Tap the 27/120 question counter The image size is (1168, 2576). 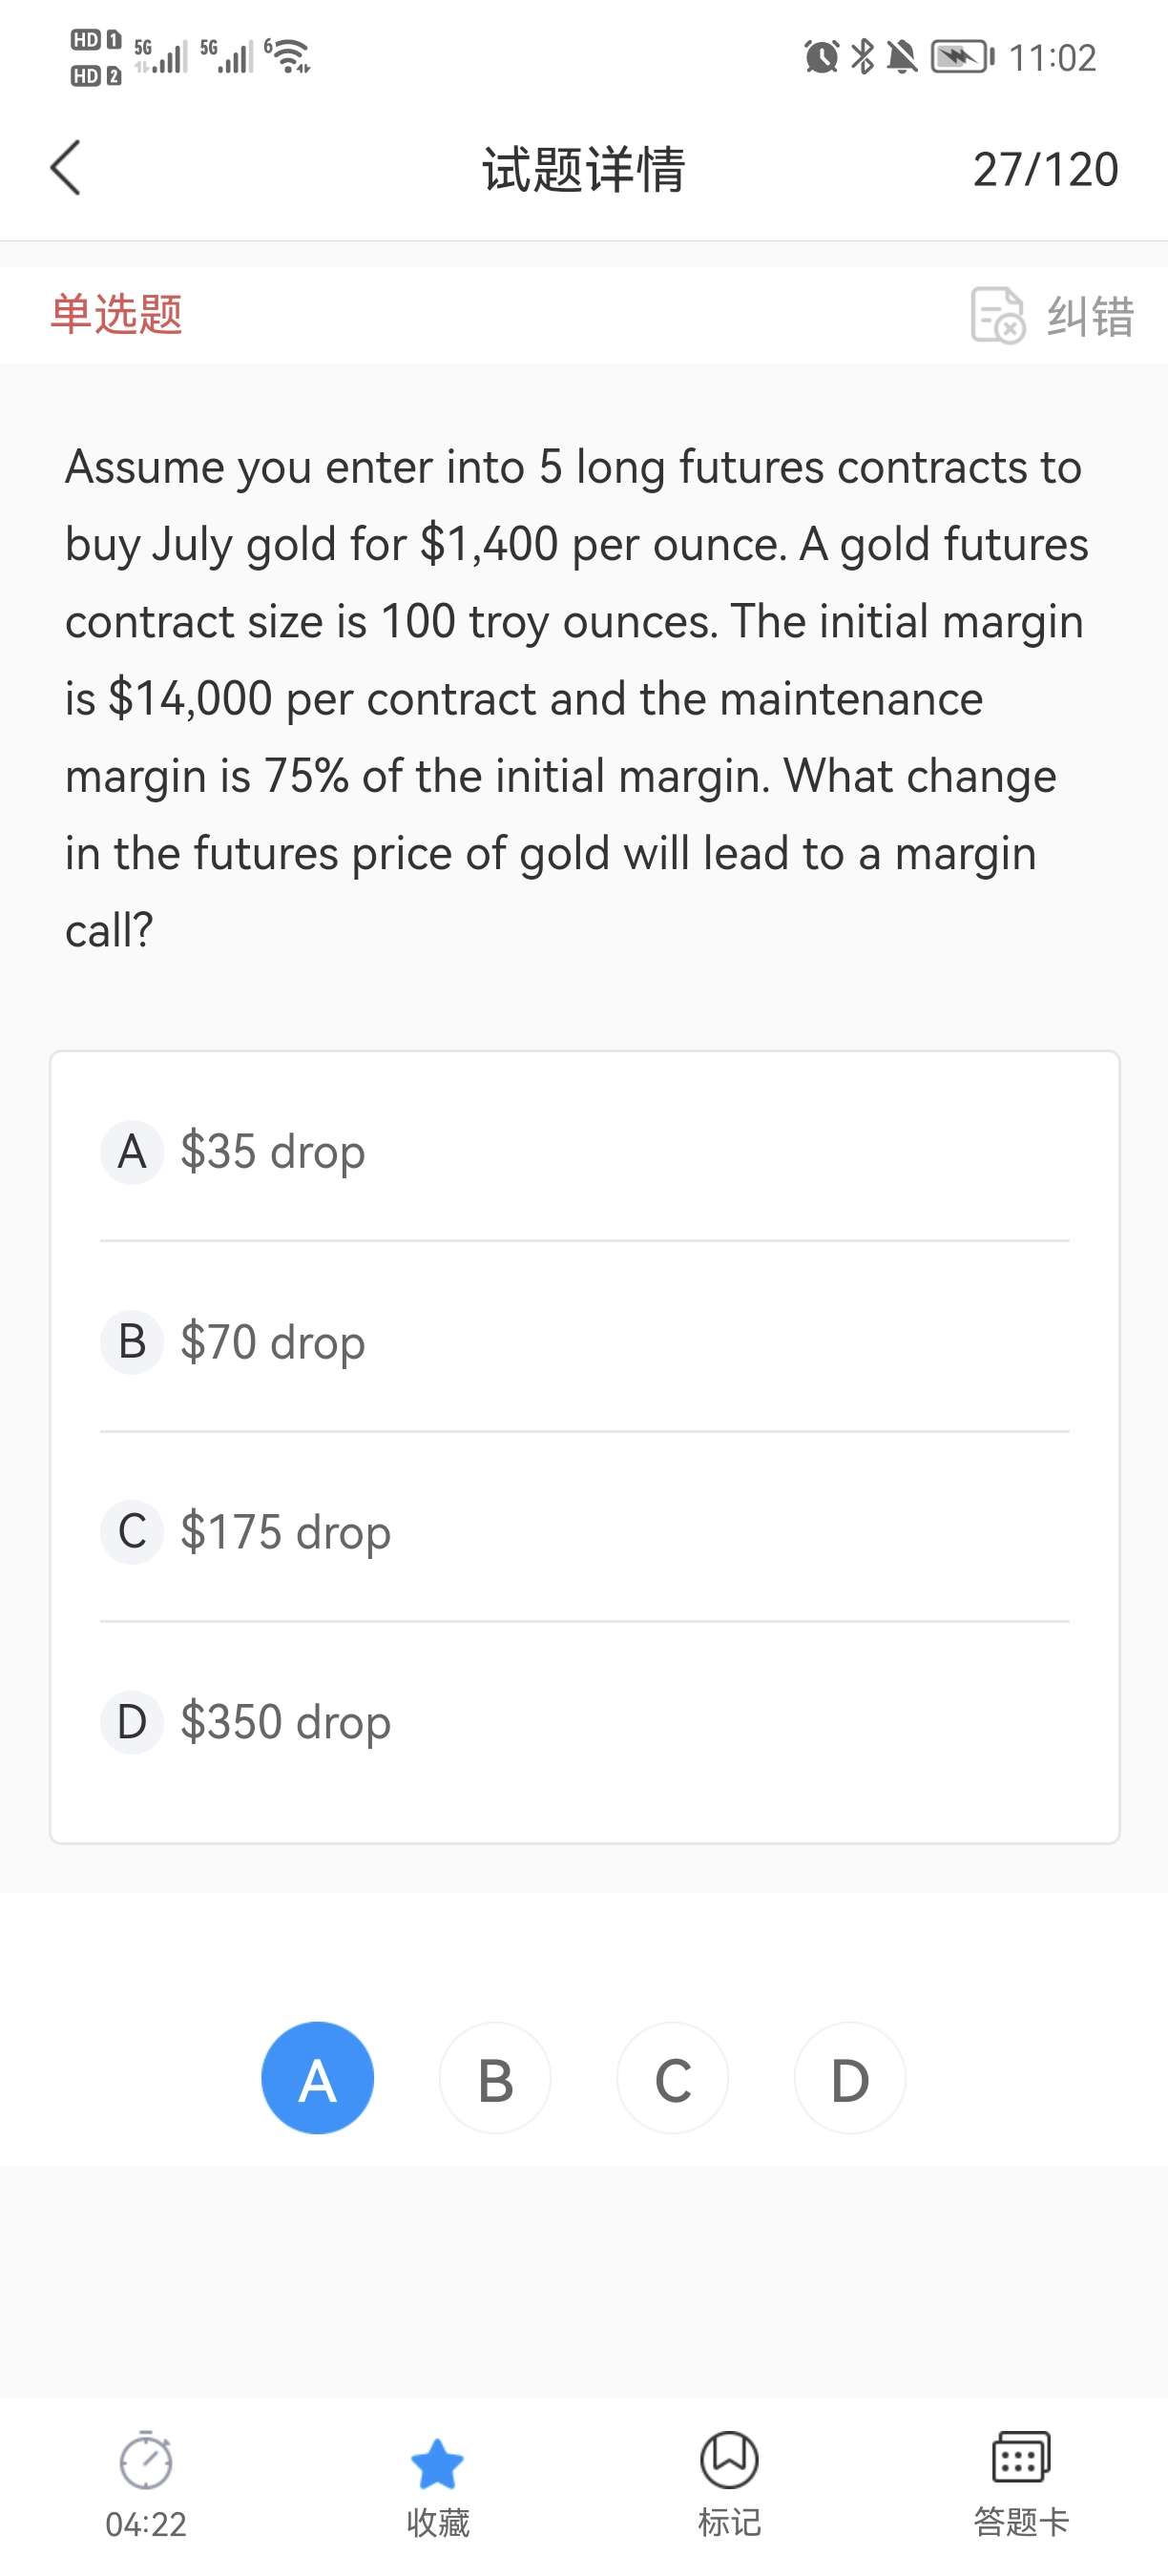click(x=1045, y=169)
